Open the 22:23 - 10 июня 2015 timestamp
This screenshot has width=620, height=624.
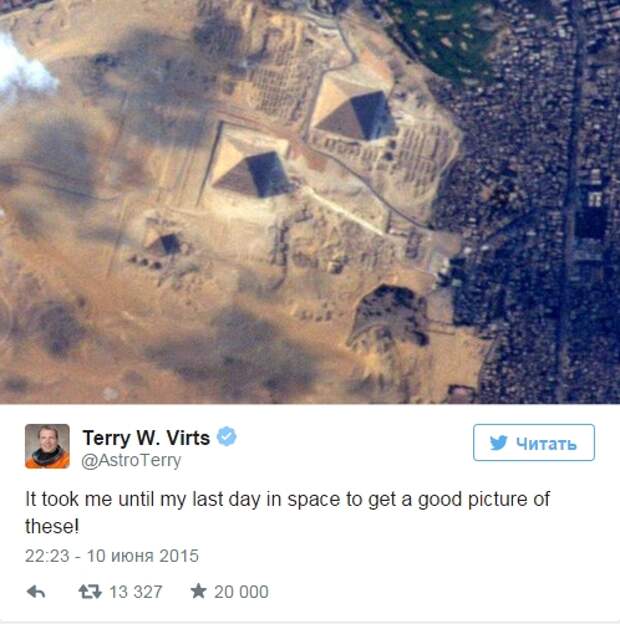tap(112, 556)
